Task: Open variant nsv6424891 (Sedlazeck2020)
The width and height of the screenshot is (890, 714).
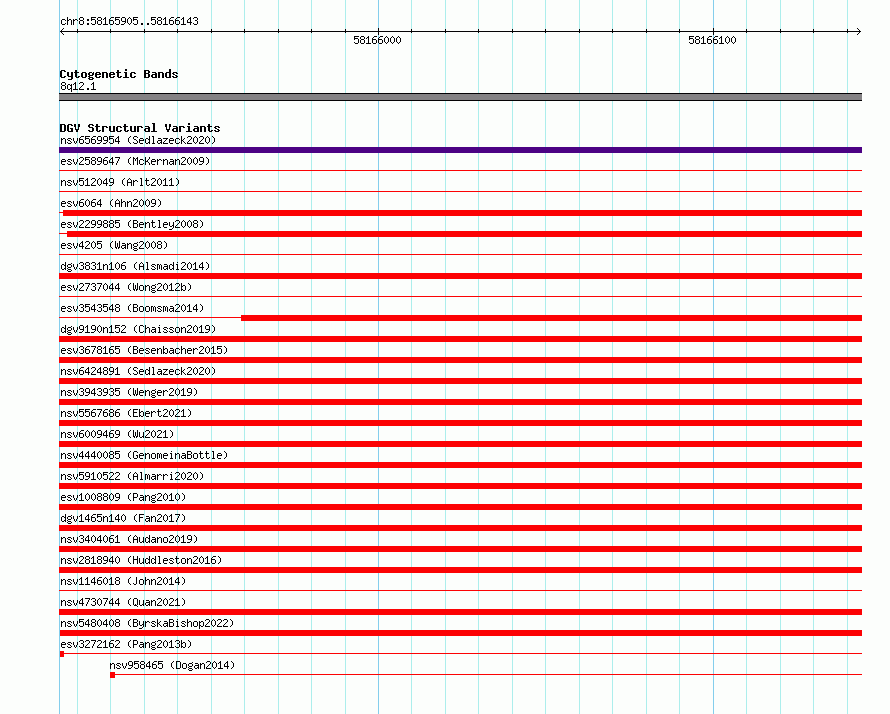Action: (138, 371)
